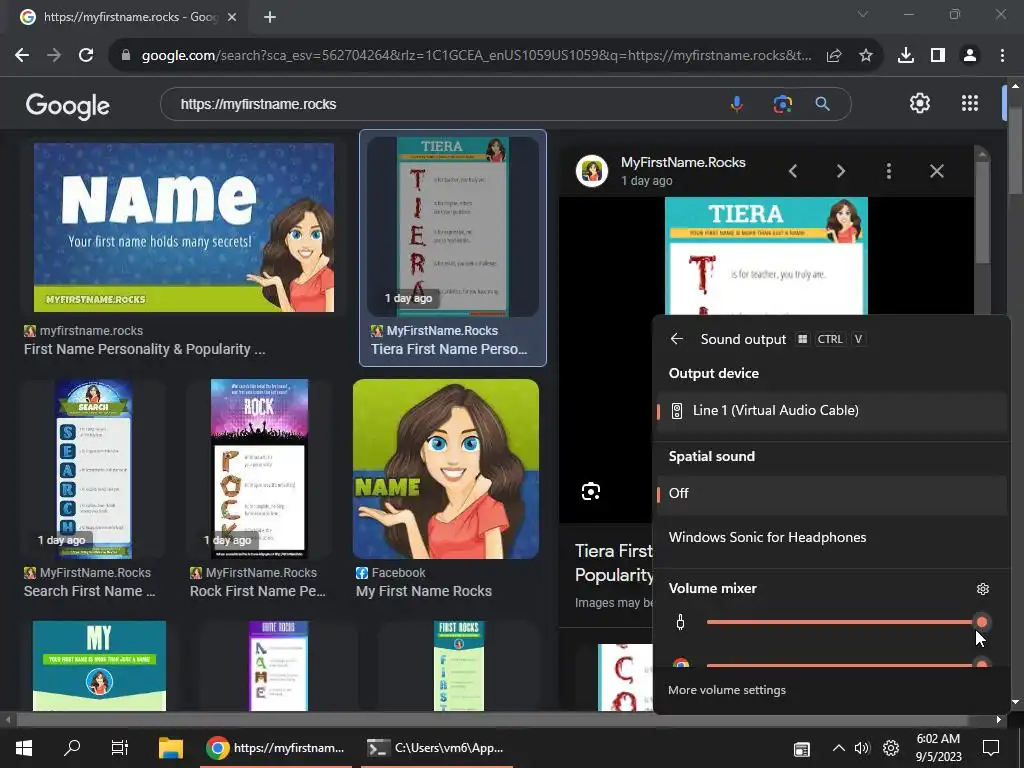Switch to C:\Users\vm6 terminal taskbar window

pyautogui.click(x=436, y=748)
